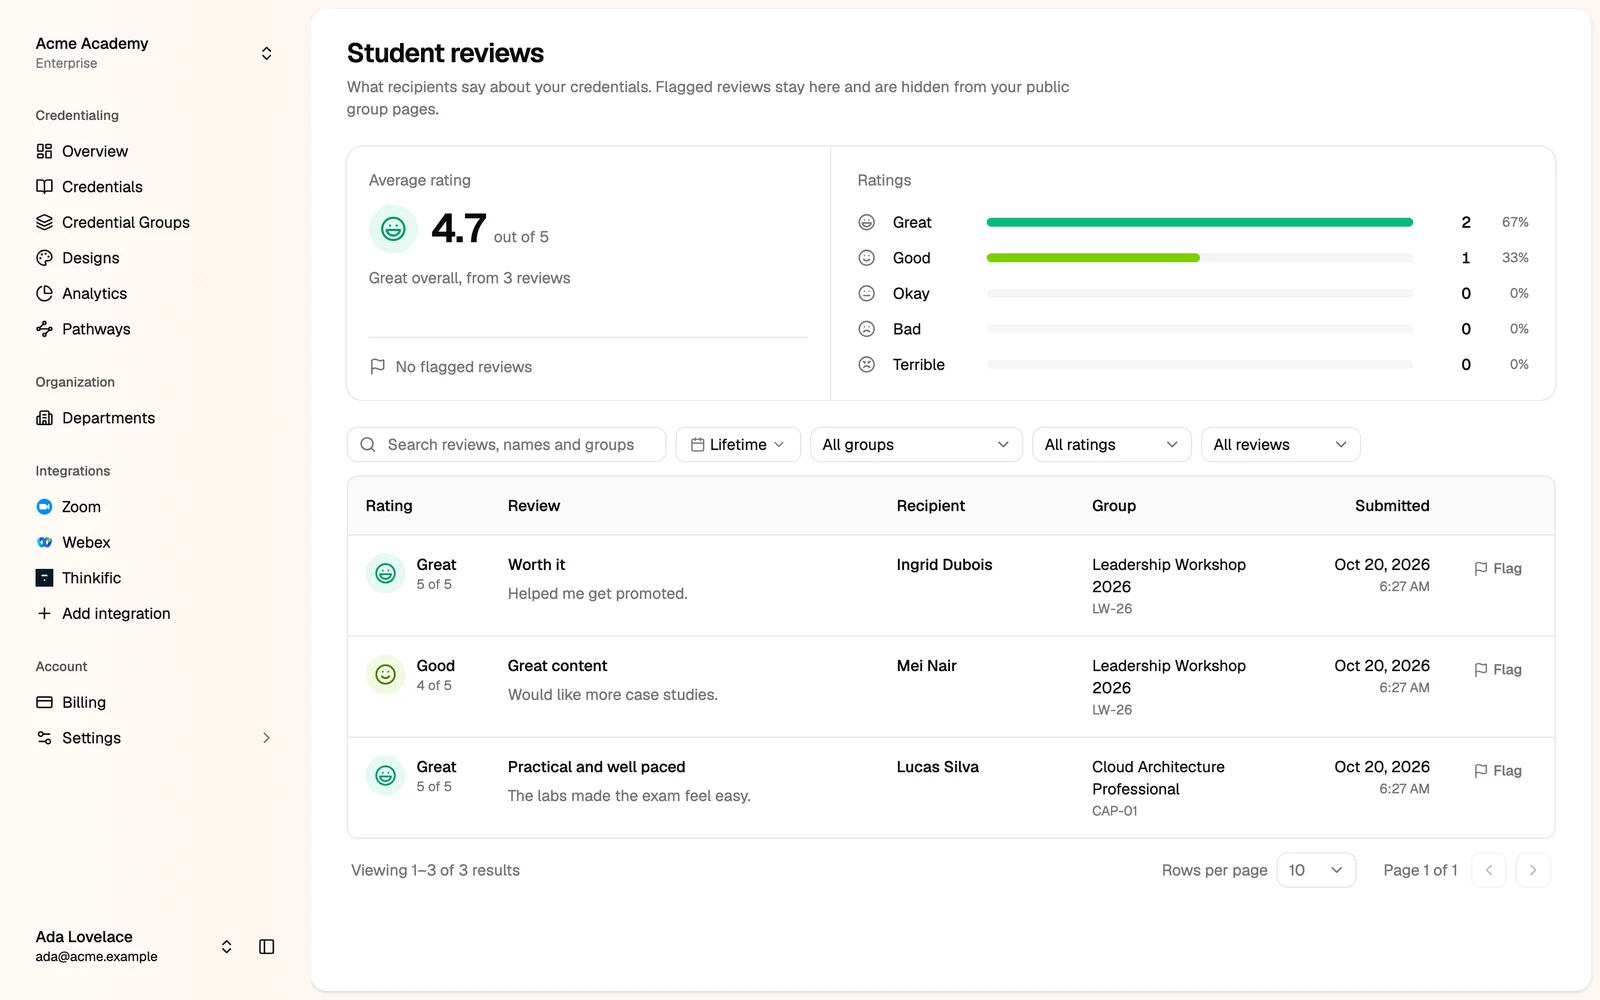Go to next page arrow

(x=1533, y=870)
